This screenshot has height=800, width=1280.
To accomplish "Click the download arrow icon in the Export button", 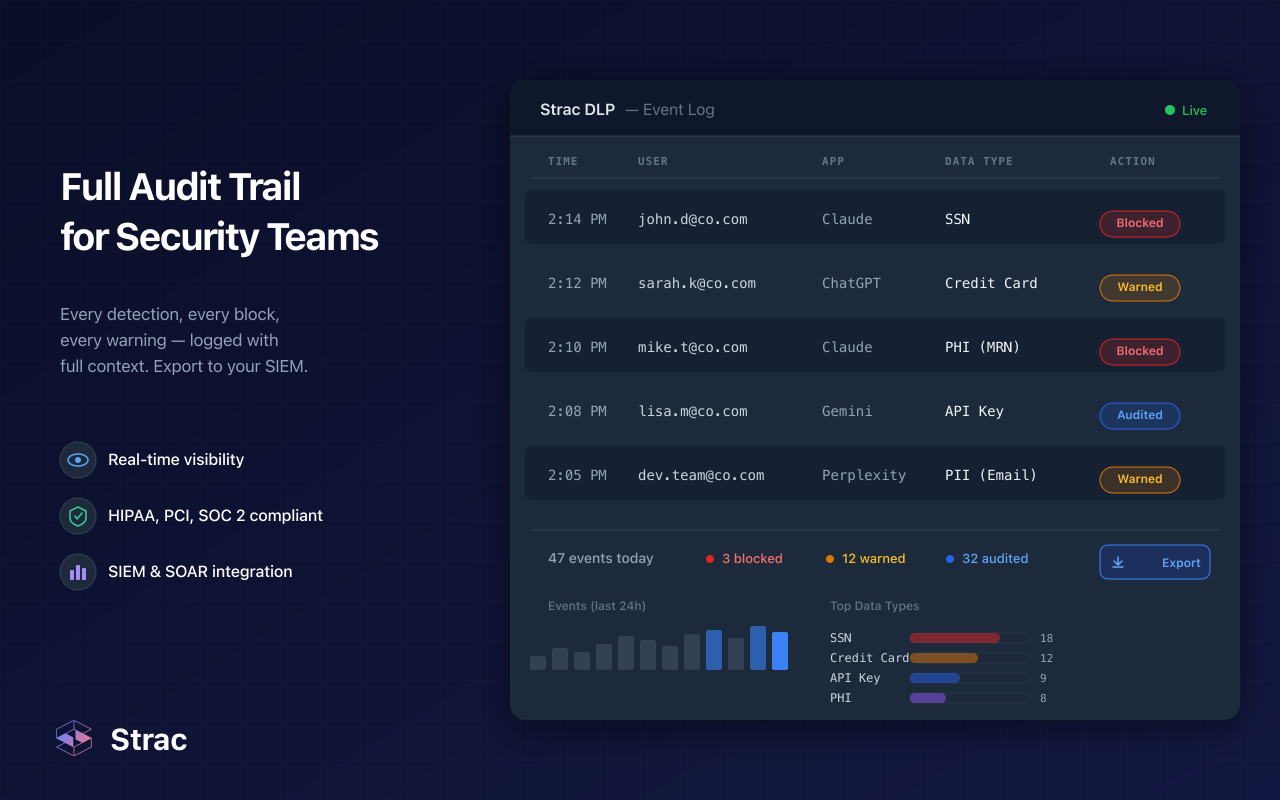I will 1118,563.
